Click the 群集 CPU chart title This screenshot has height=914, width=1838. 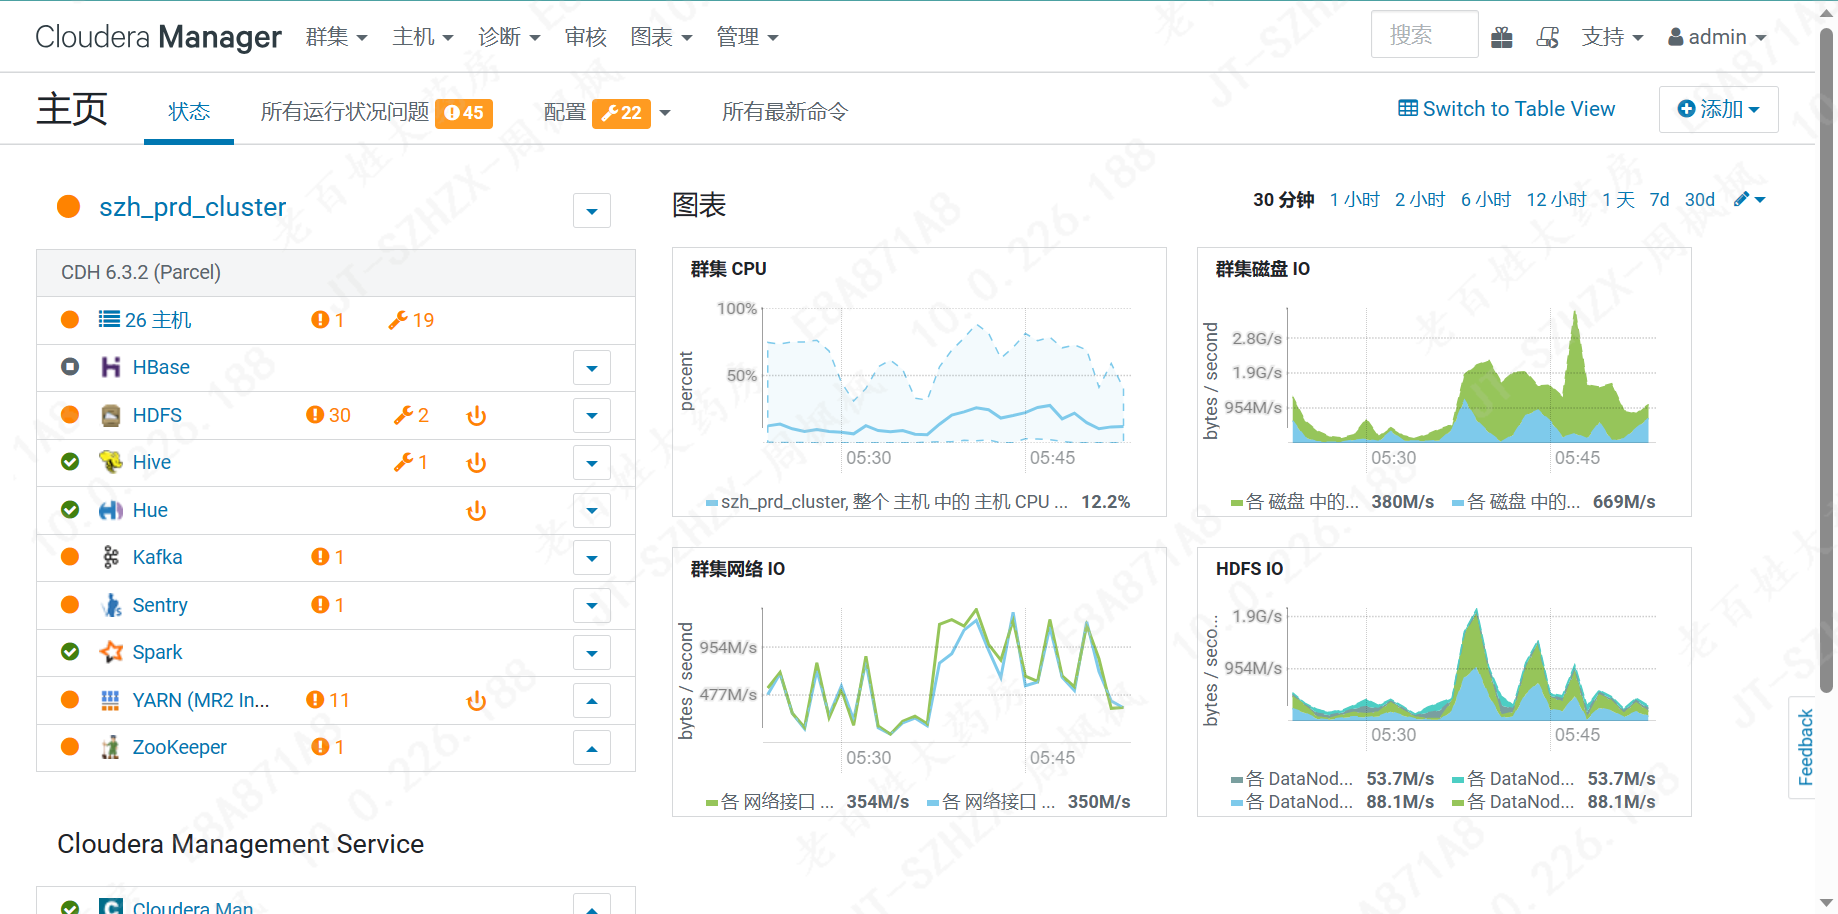(728, 269)
